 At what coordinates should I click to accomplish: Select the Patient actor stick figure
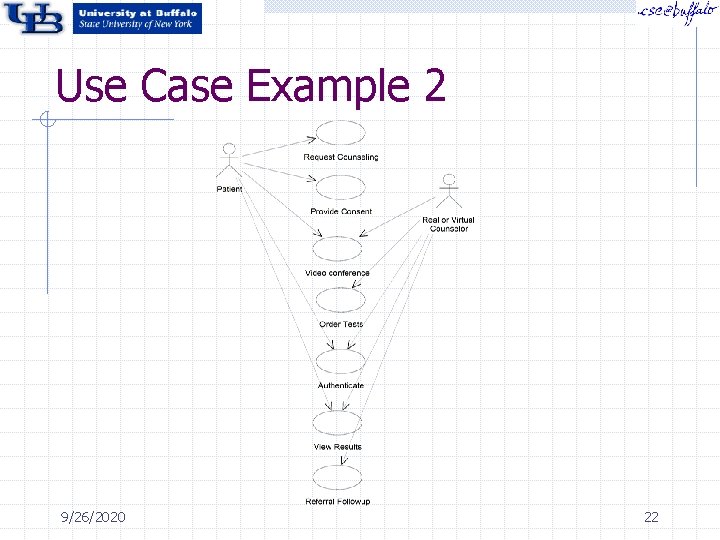229,160
